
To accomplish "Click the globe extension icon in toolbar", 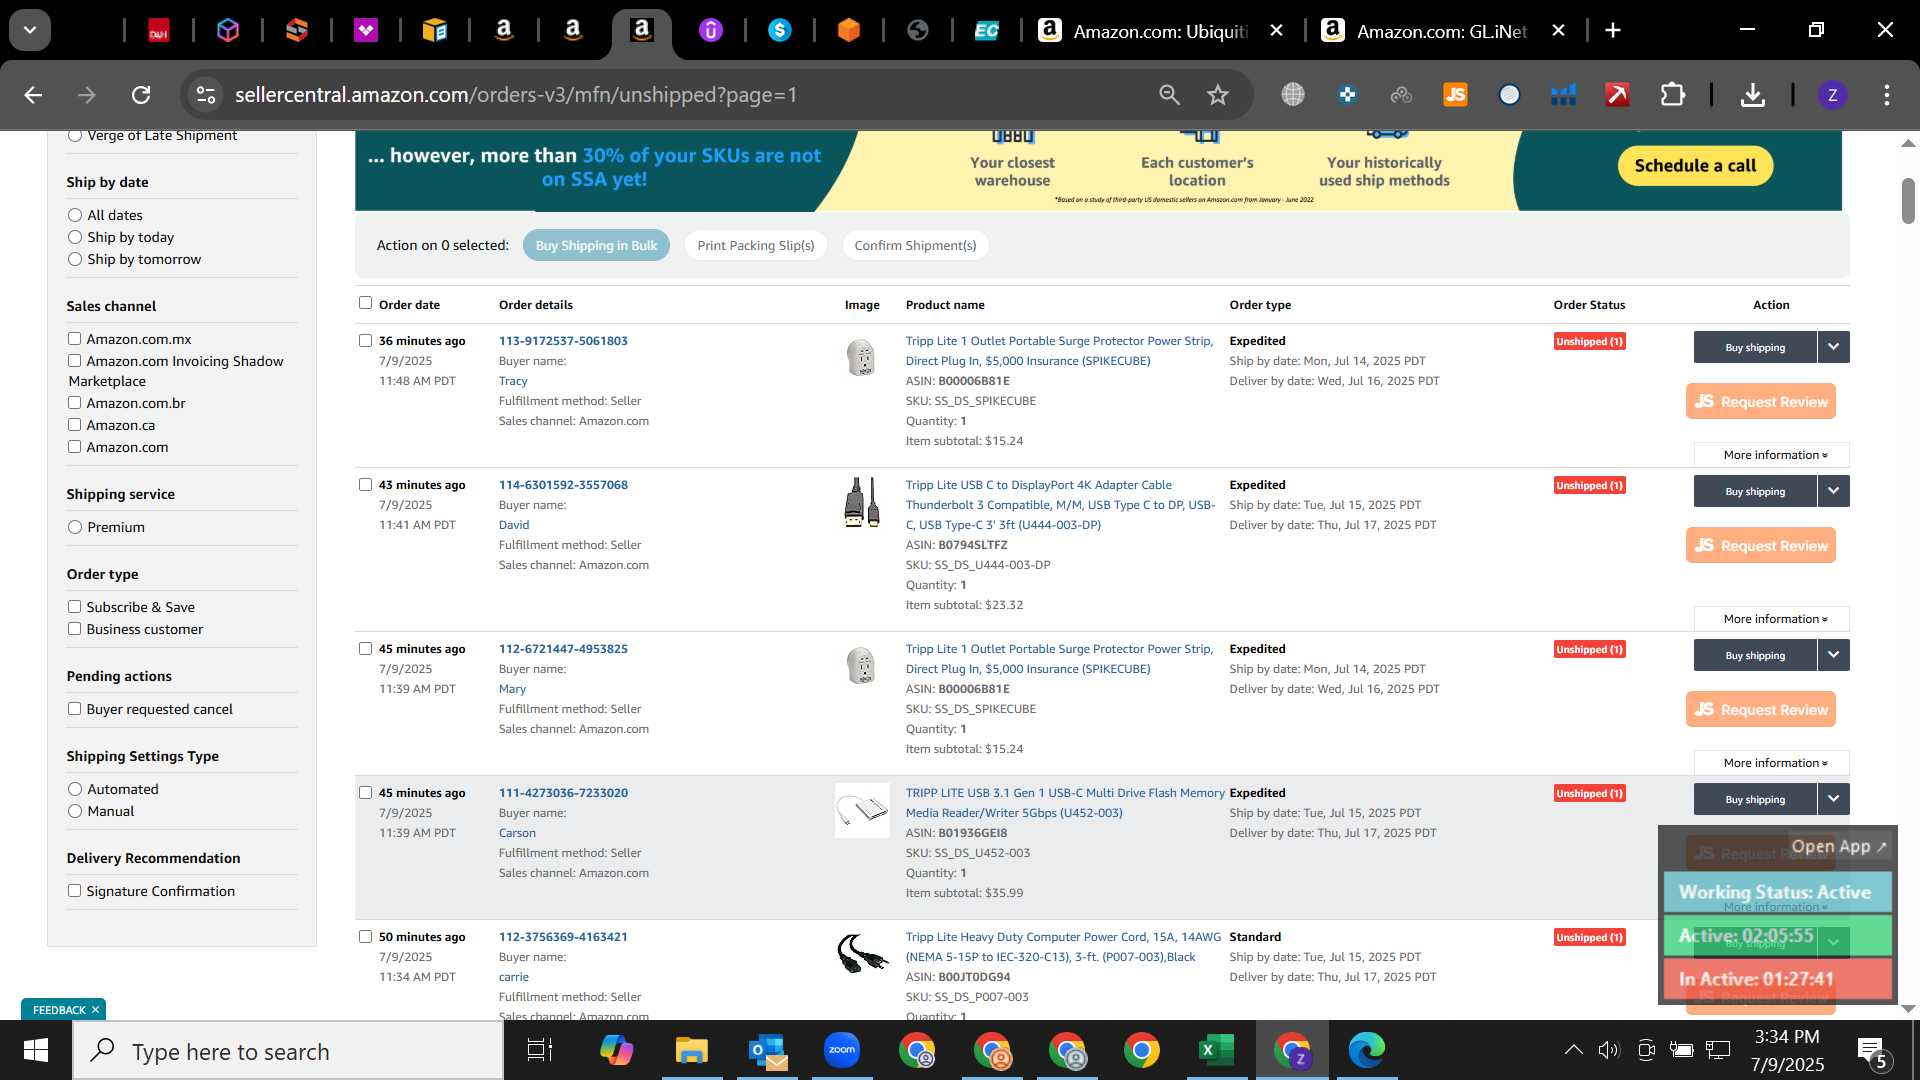I will (1293, 95).
